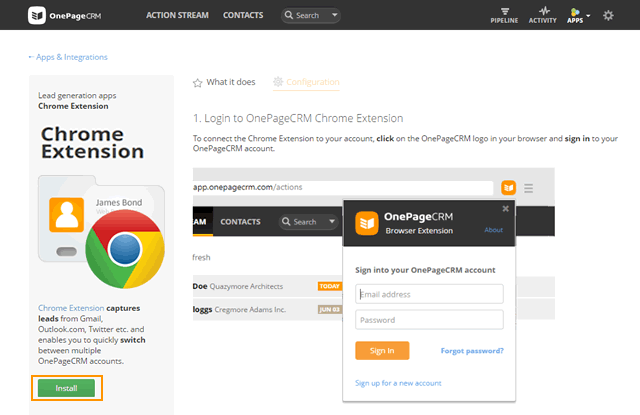Open the settings gear icon
This screenshot has width=640, height=415.
pyautogui.click(x=608, y=16)
